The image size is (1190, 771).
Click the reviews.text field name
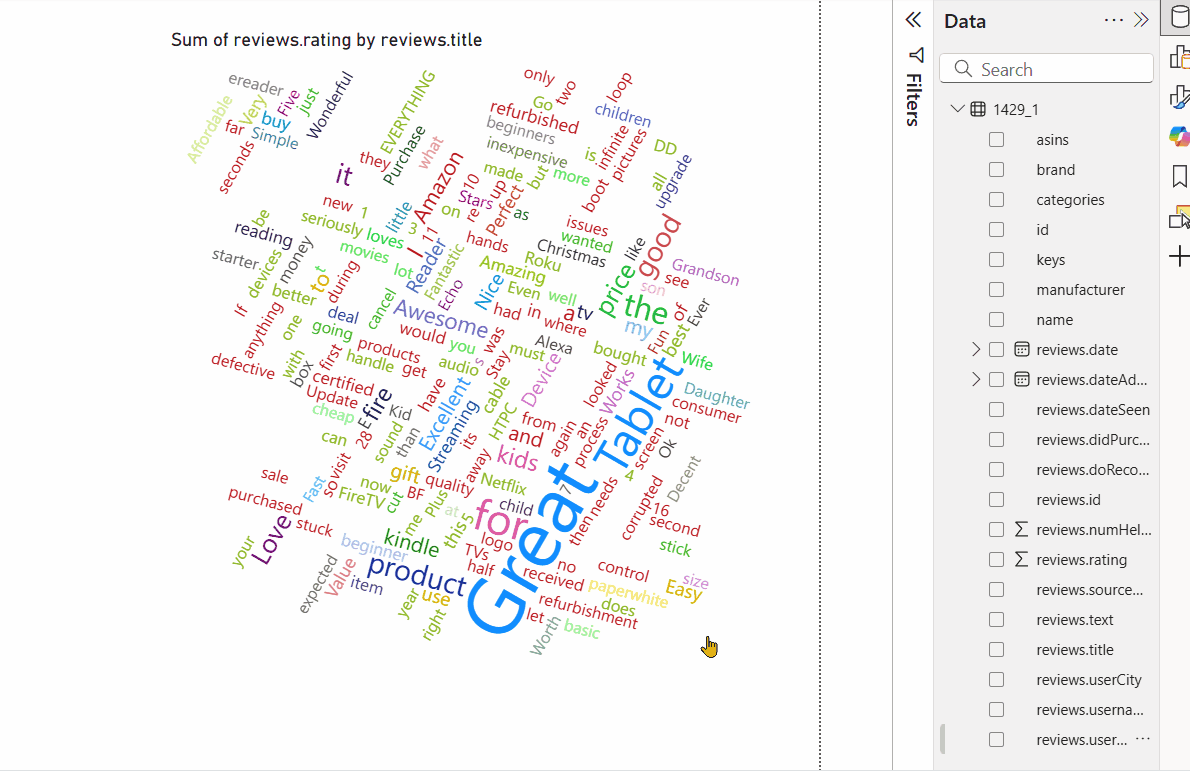[x=1074, y=620]
